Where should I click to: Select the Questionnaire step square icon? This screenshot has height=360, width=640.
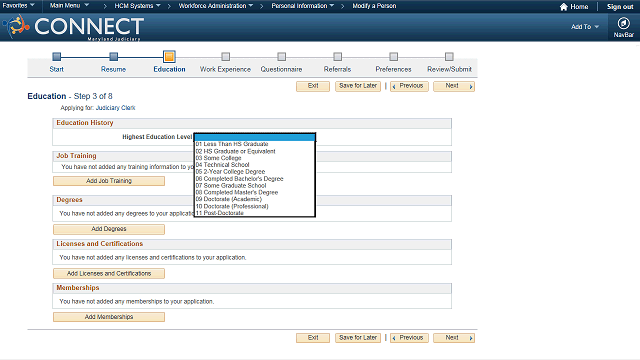(x=282, y=56)
